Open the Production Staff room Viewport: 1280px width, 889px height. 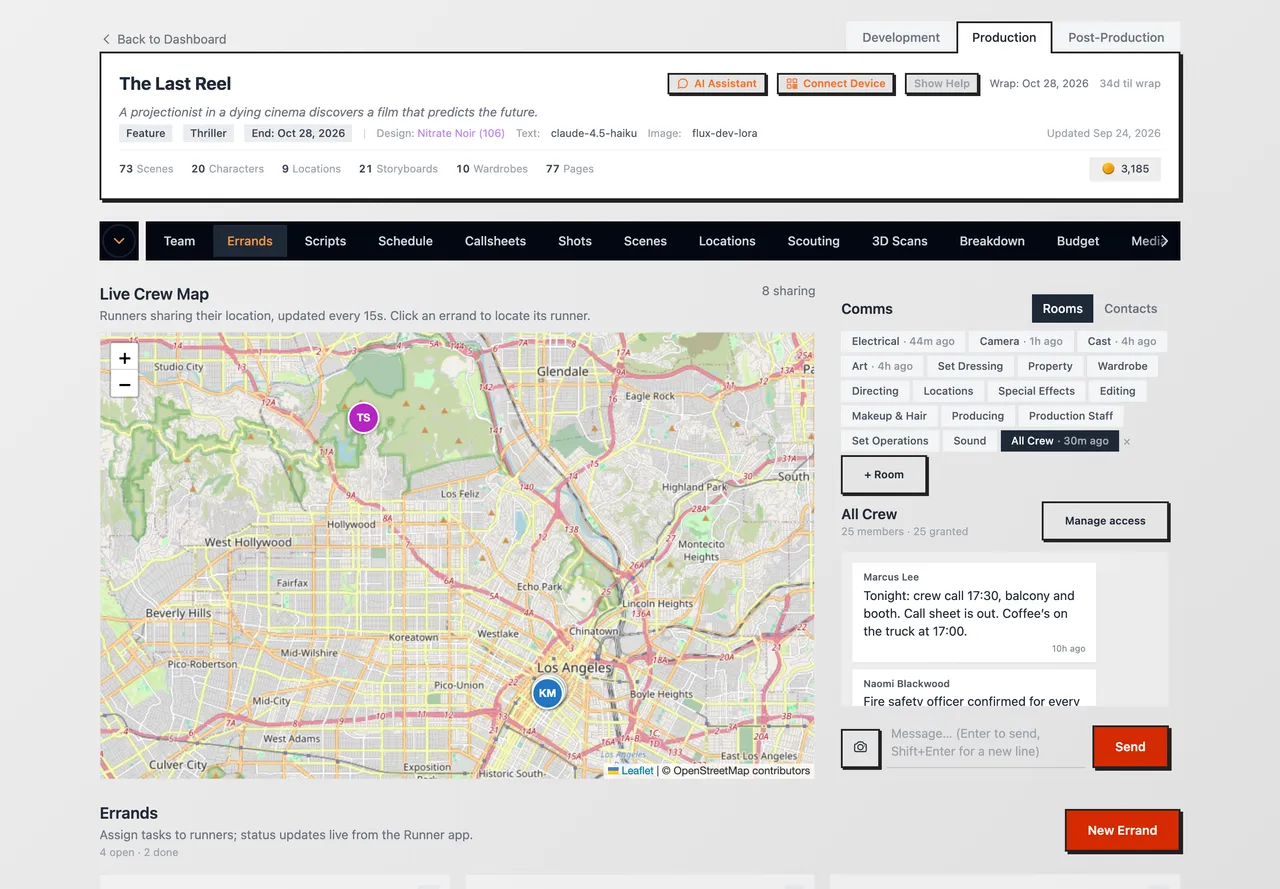[x=1071, y=416]
